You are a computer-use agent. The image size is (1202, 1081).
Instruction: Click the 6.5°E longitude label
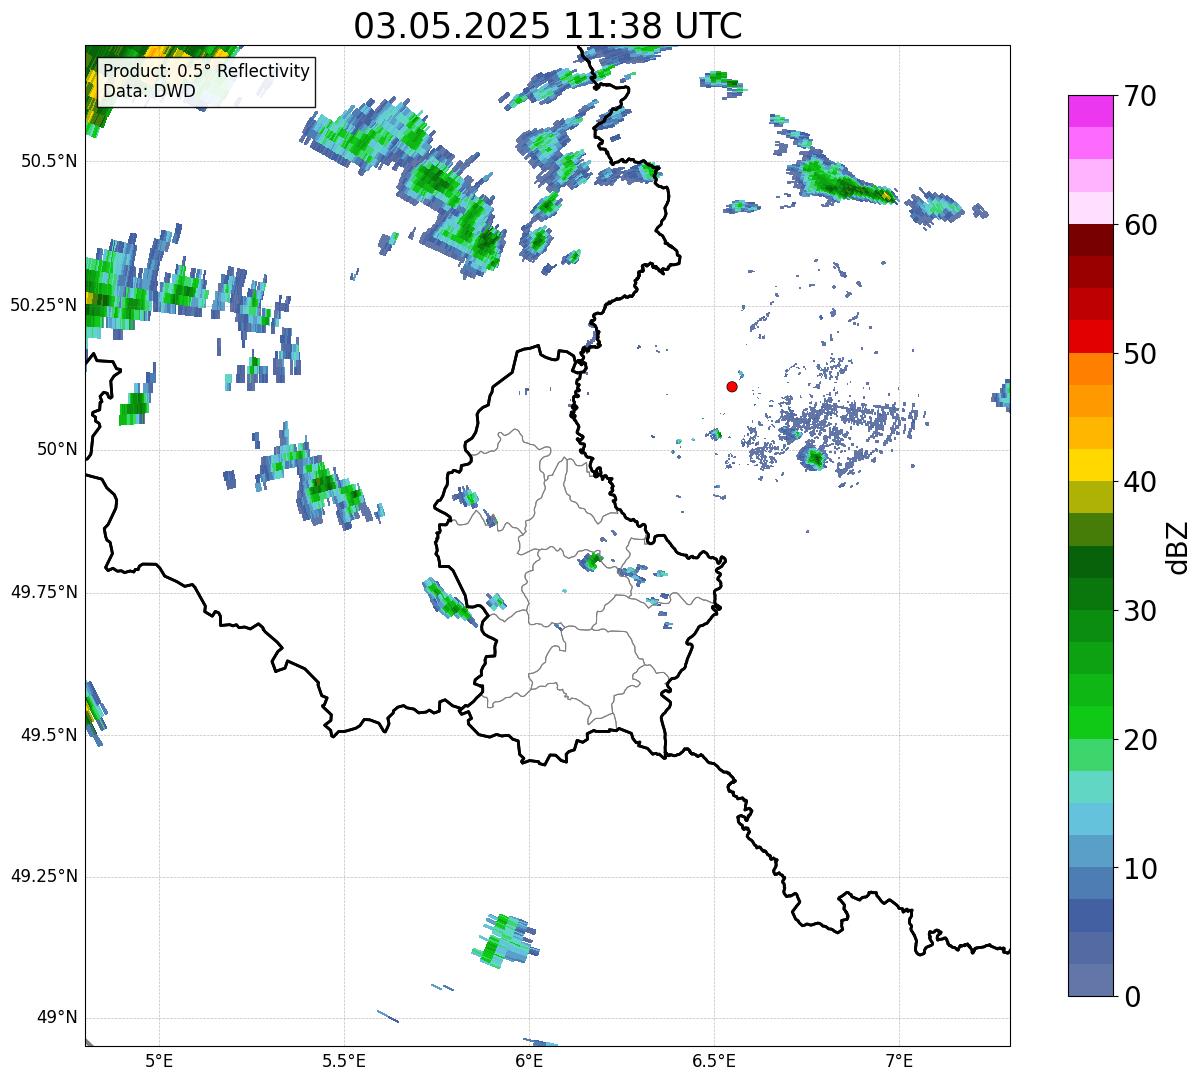pyautogui.click(x=715, y=1061)
